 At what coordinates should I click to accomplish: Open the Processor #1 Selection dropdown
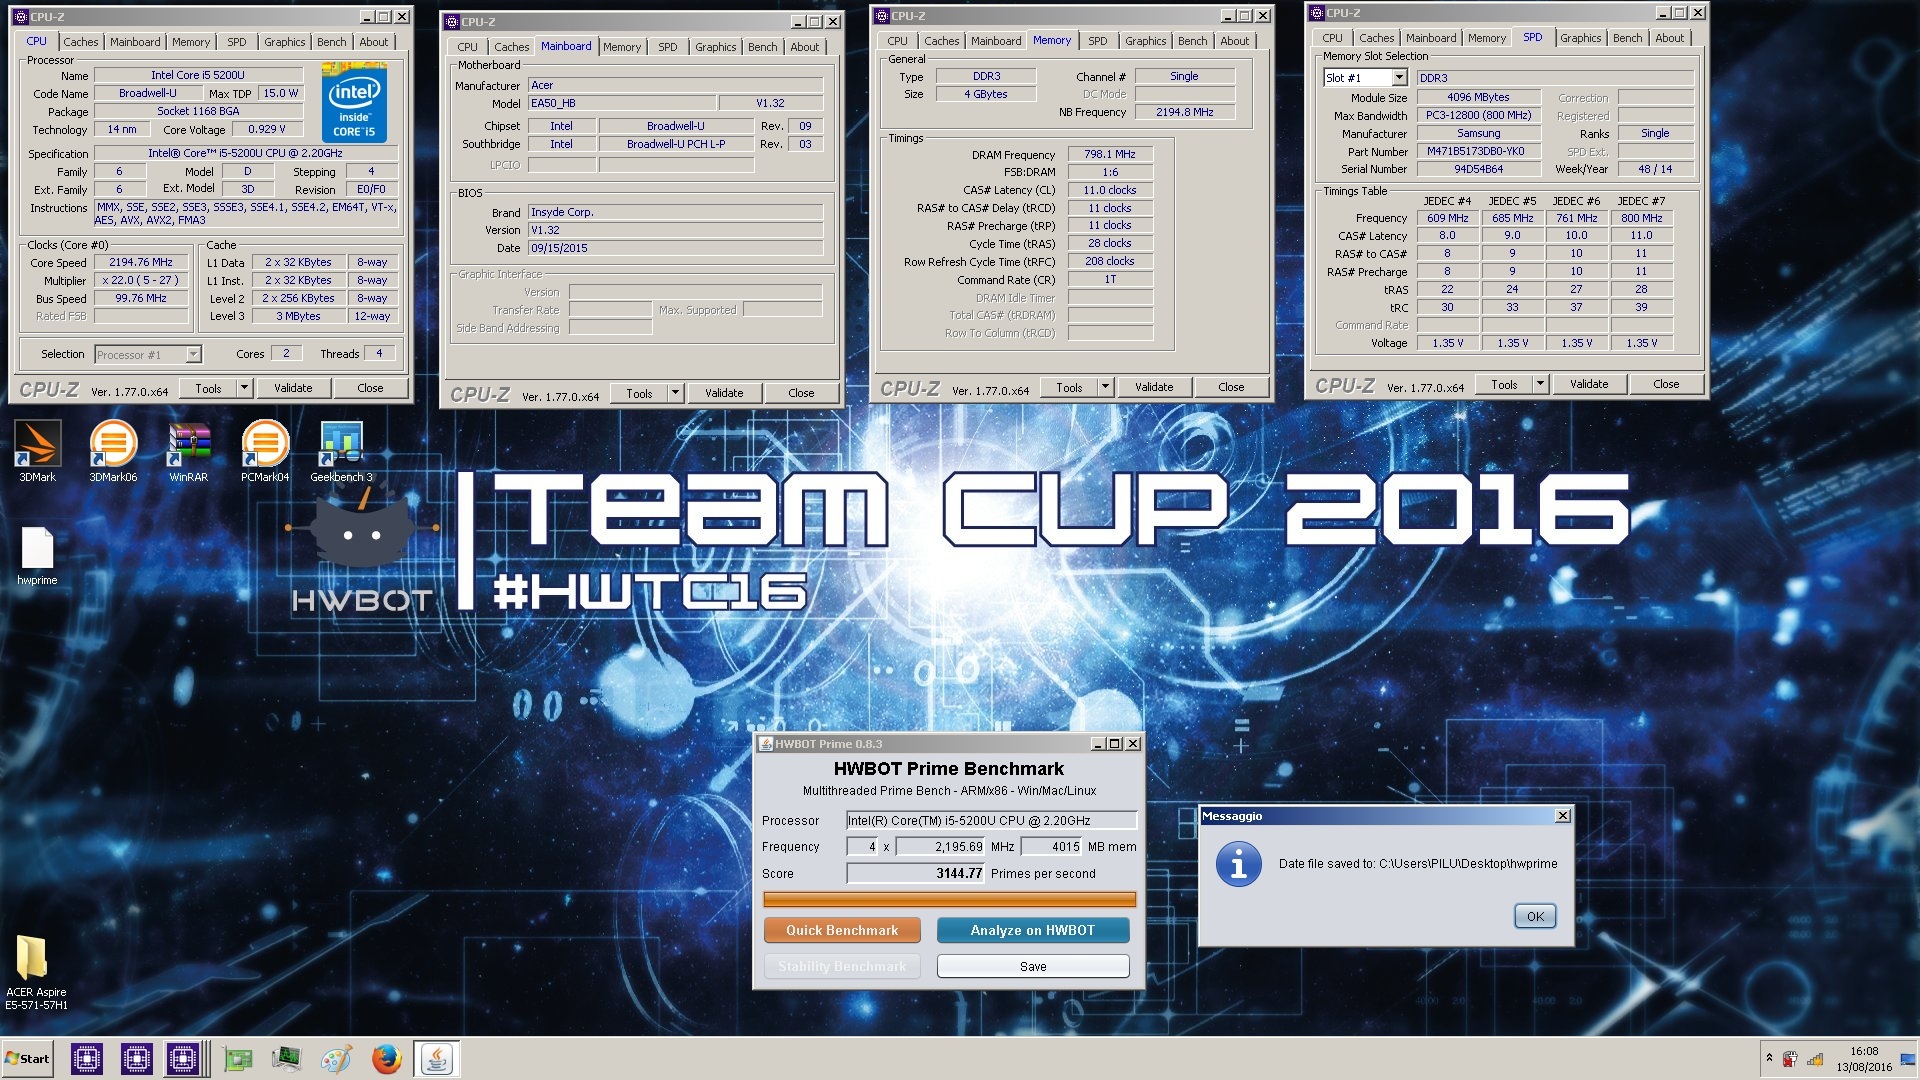click(193, 354)
